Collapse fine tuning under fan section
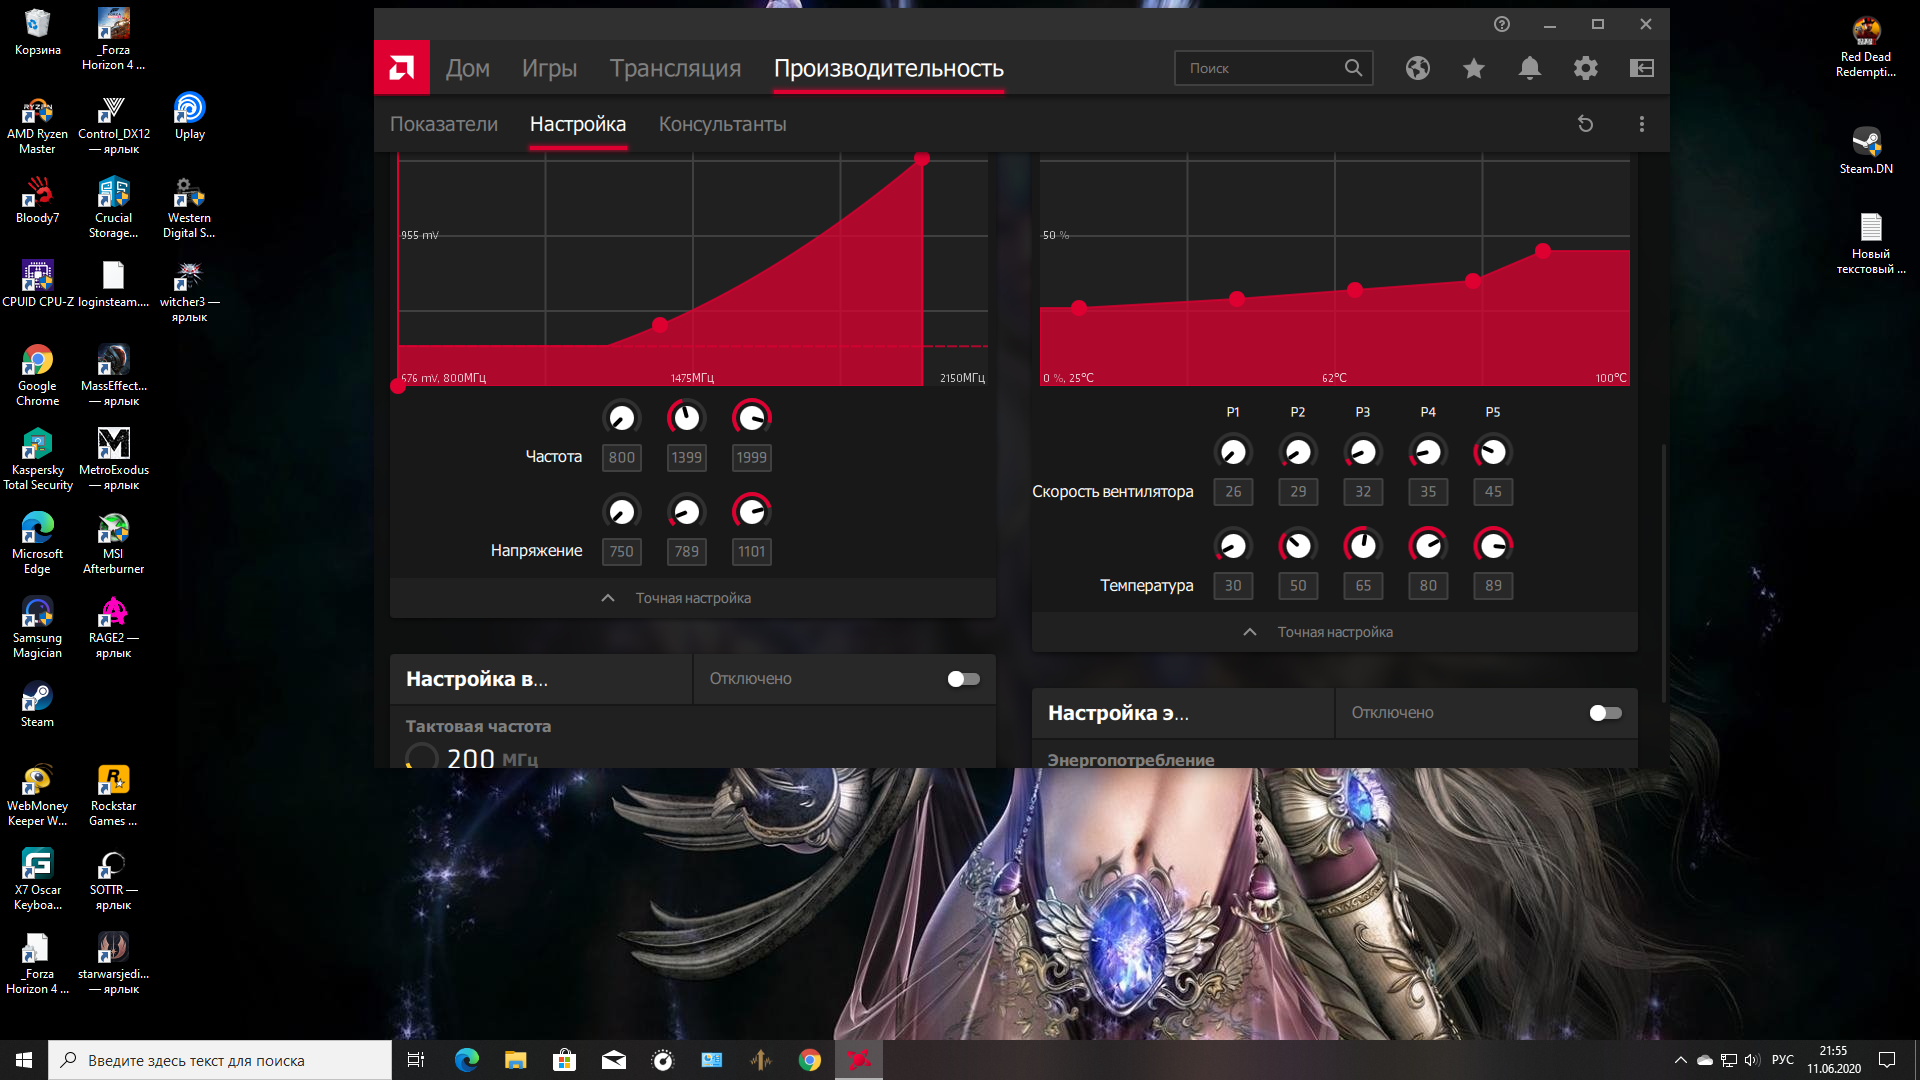 point(1334,632)
